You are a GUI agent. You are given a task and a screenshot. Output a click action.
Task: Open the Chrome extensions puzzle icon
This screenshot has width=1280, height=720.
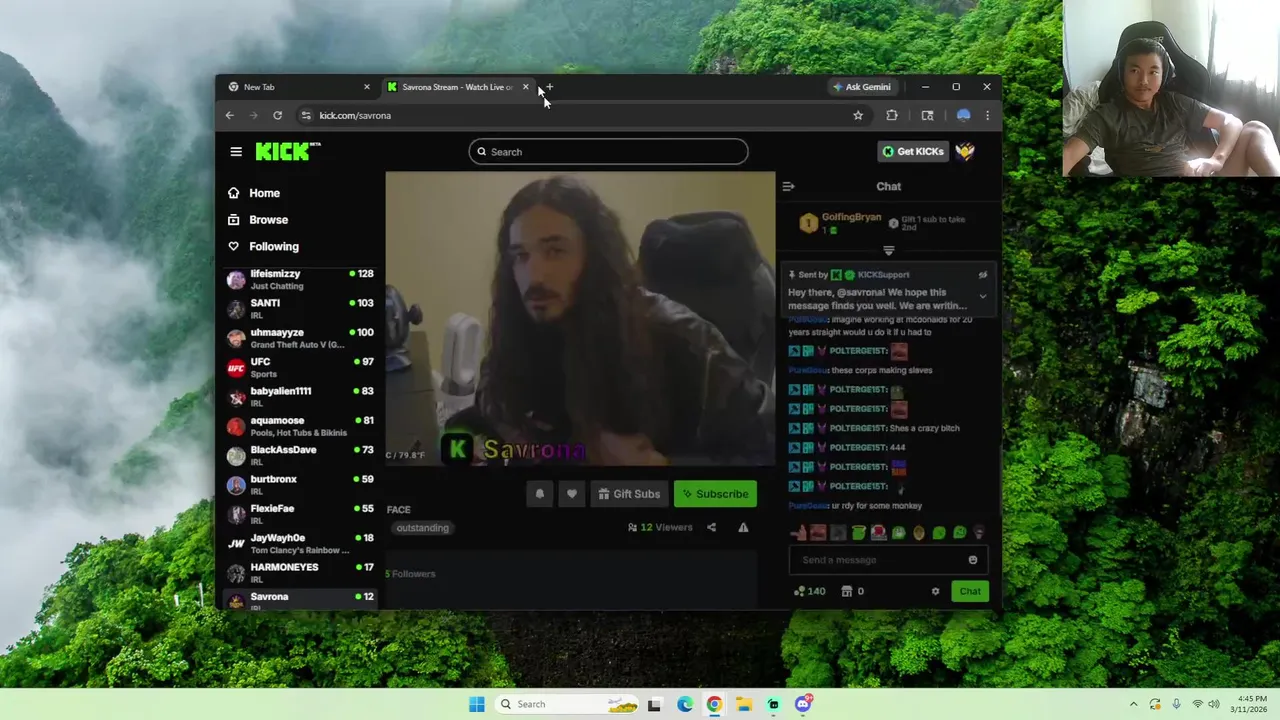(892, 115)
